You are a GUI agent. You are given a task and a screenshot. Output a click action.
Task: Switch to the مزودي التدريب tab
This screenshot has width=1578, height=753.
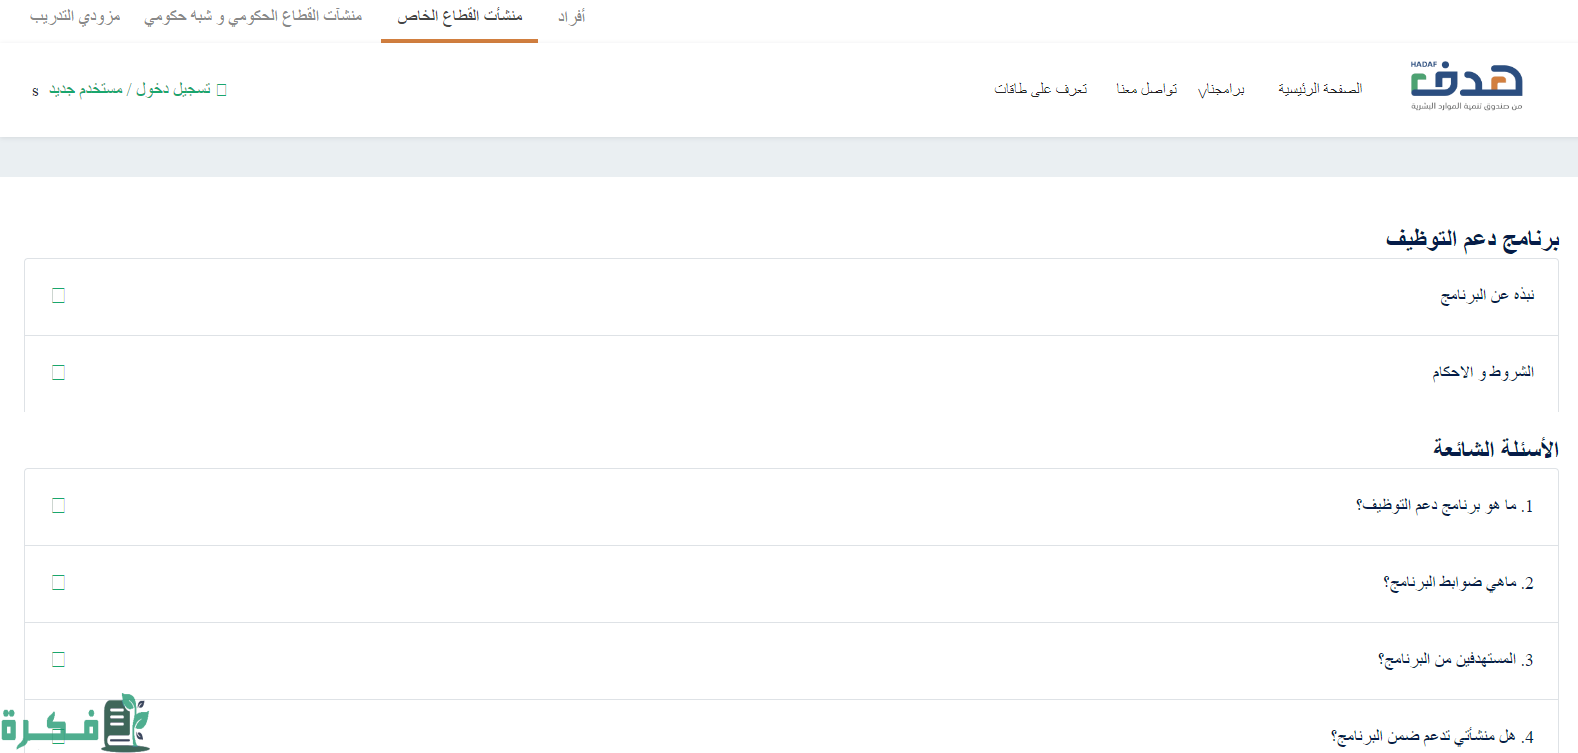(x=75, y=17)
